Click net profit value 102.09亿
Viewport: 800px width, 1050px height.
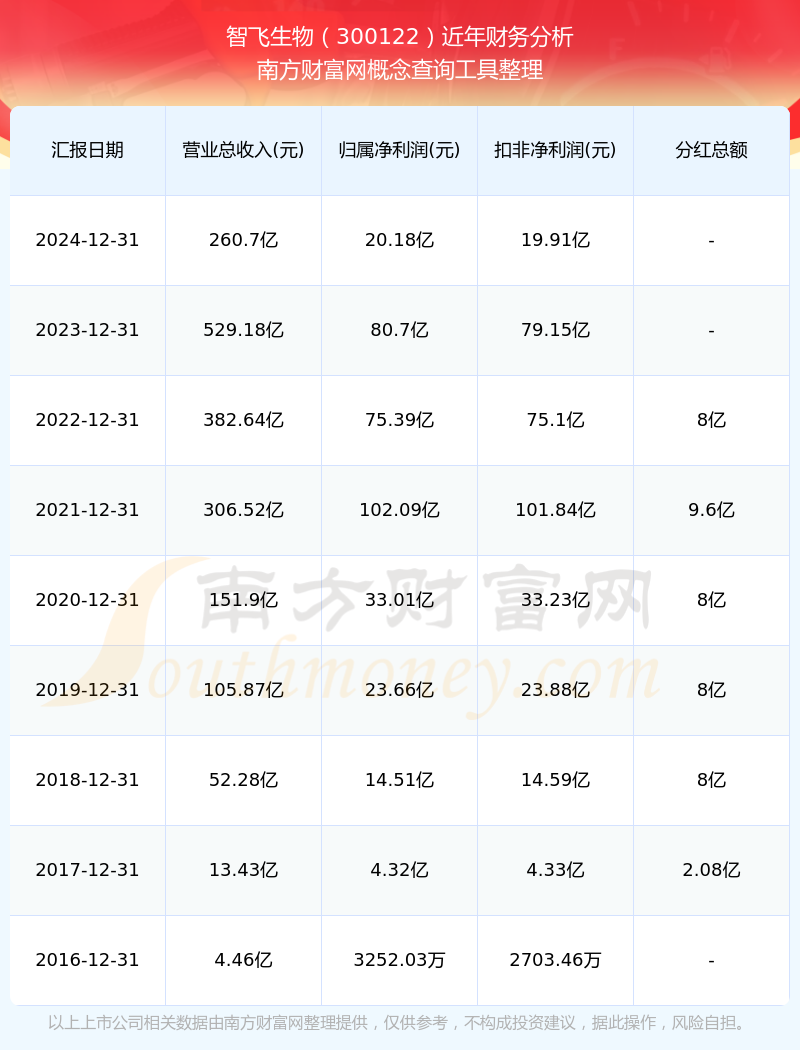400,510
